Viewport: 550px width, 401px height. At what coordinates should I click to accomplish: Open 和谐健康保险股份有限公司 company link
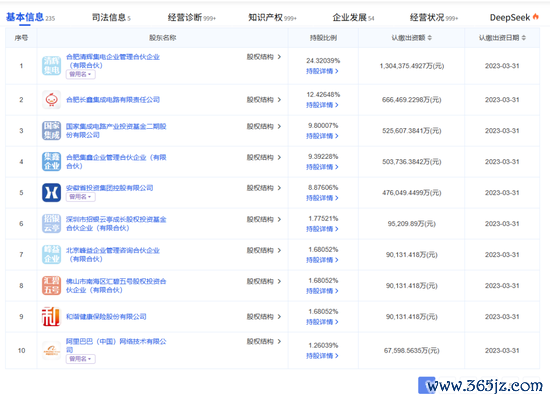click(106, 316)
